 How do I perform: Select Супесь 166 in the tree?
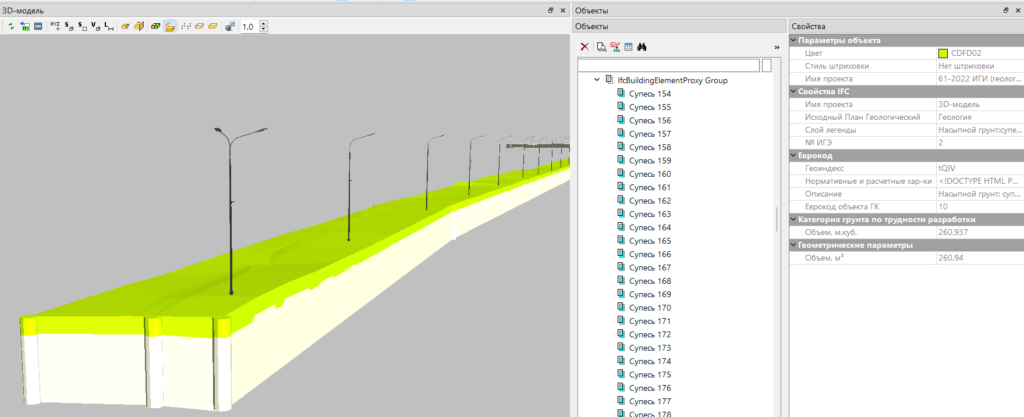click(x=650, y=255)
